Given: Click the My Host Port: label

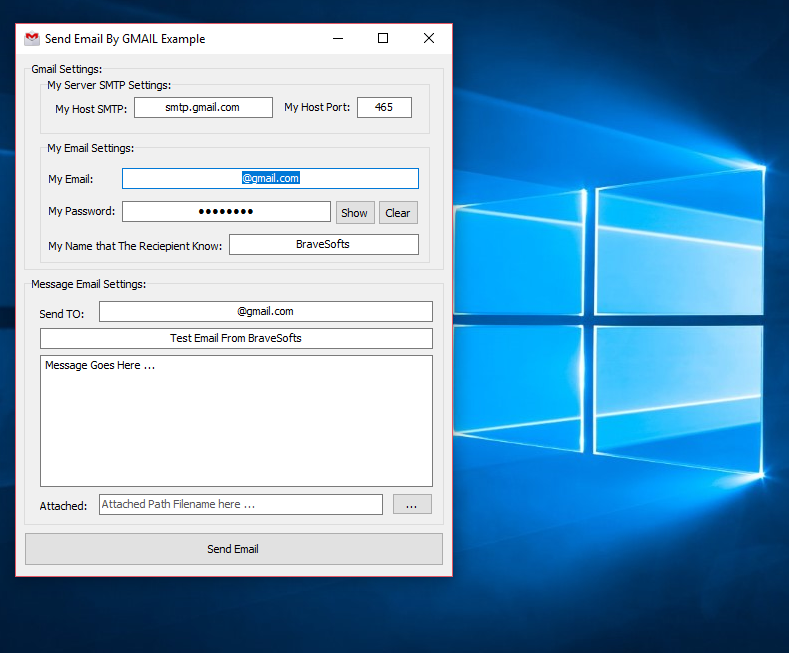Looking at the screenshot, I should [317, 107].
